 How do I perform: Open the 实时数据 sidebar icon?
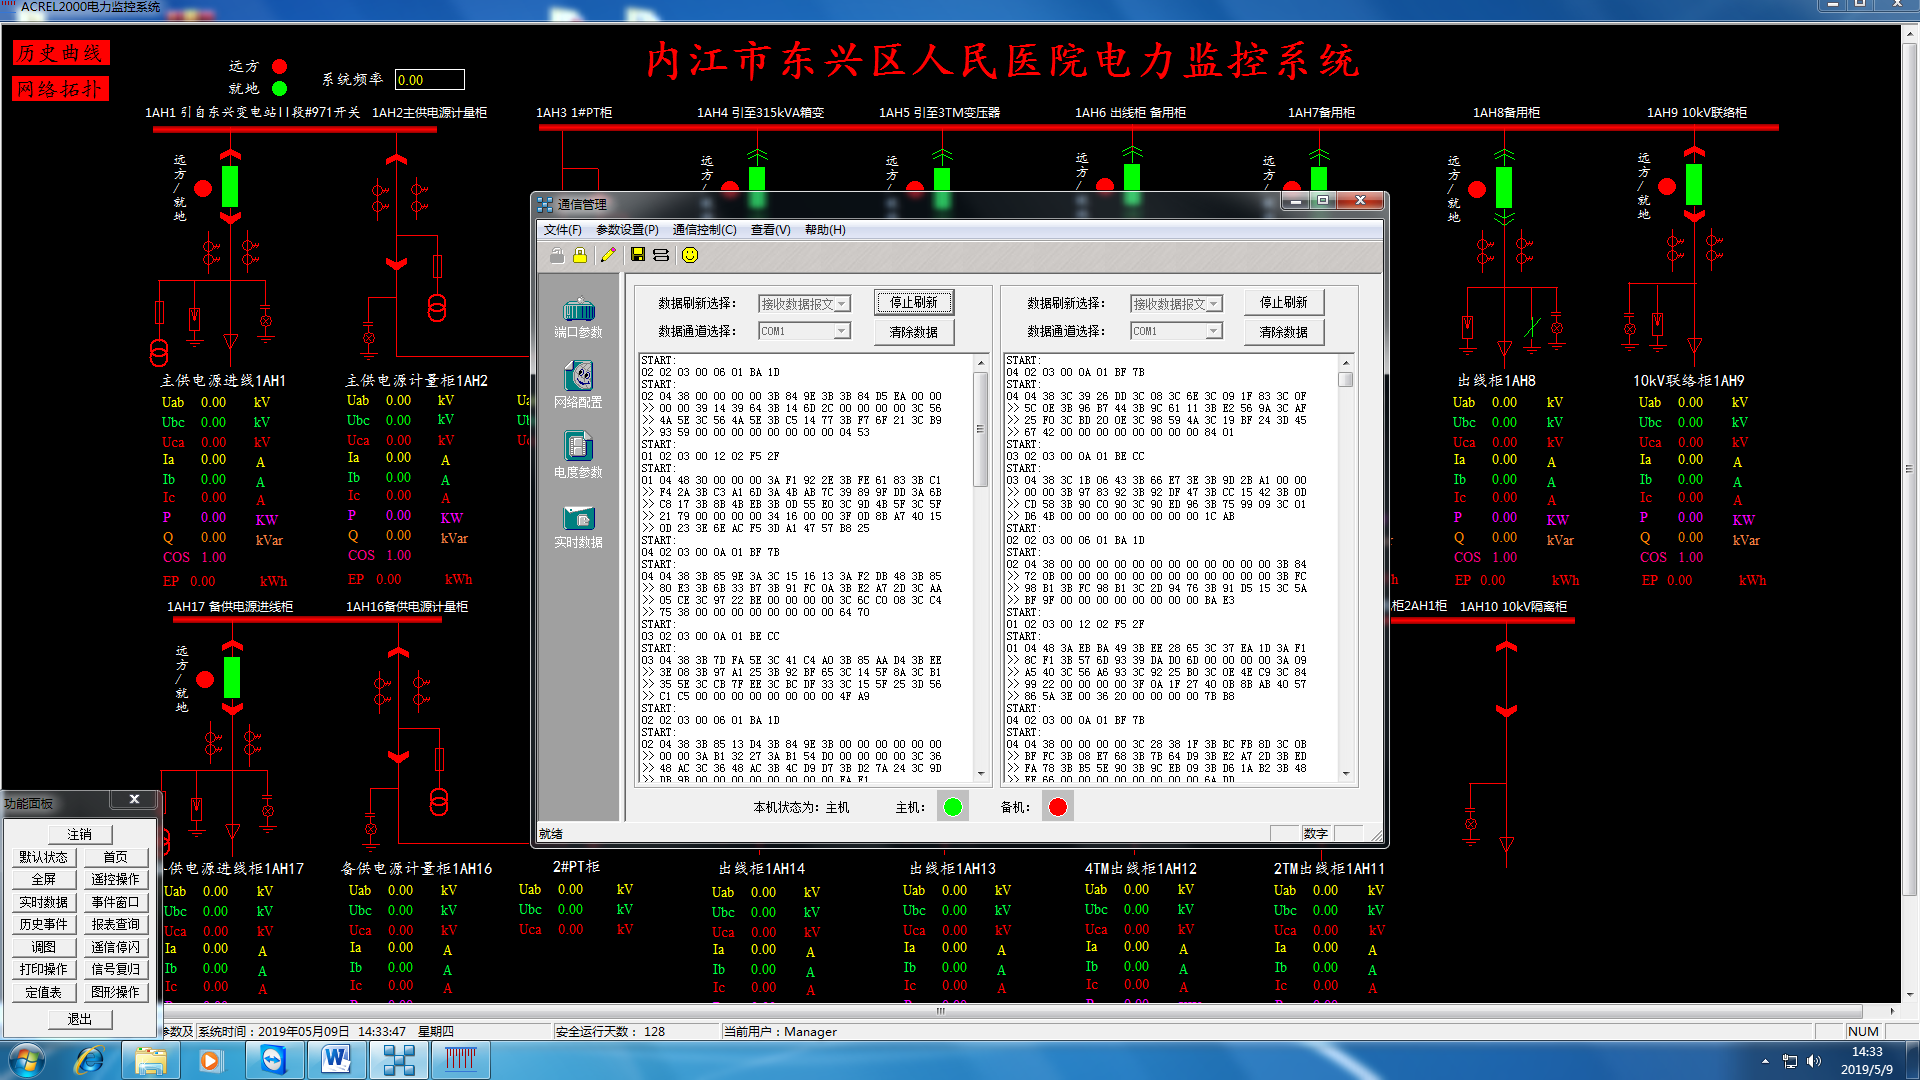point(578,527)
